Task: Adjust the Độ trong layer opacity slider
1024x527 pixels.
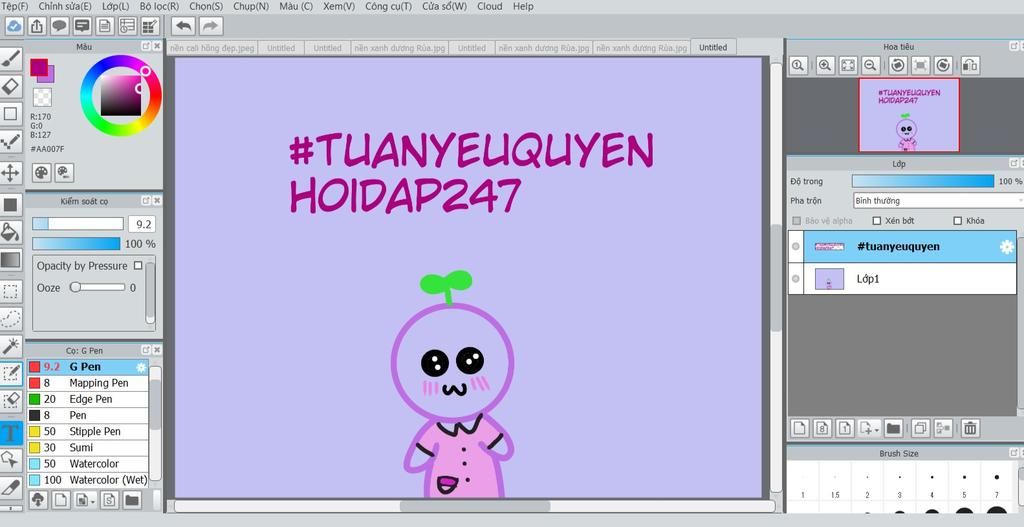Action: tap(923, 181)
